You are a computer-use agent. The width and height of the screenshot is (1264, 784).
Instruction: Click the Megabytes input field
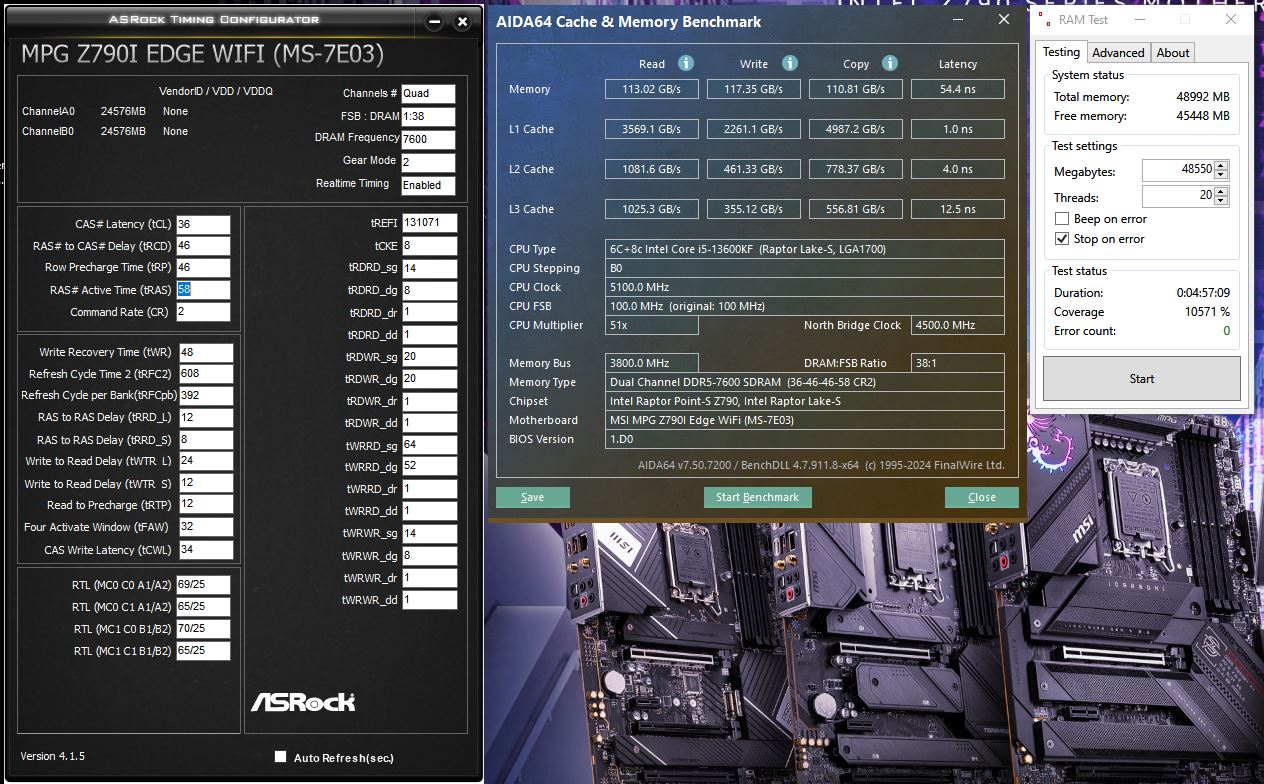click(x=1178, y=171)
